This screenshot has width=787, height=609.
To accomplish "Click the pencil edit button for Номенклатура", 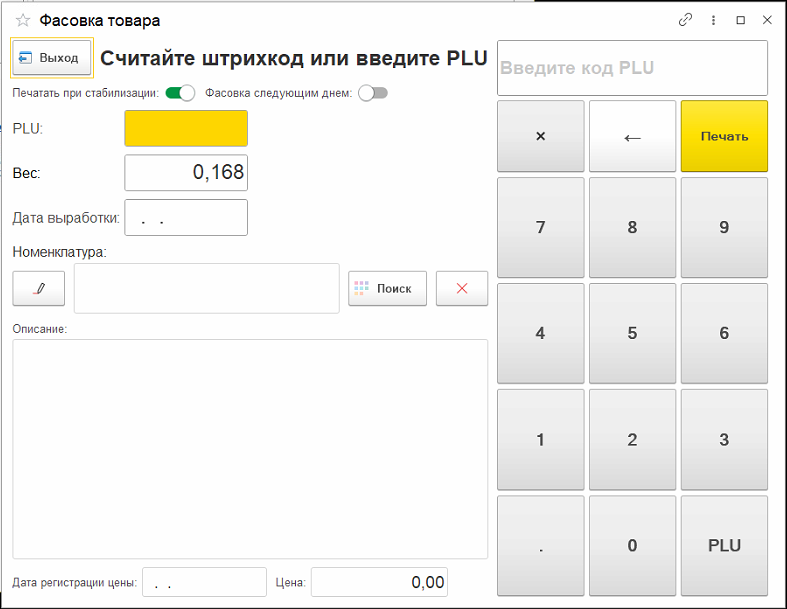I will click(39, 288).
